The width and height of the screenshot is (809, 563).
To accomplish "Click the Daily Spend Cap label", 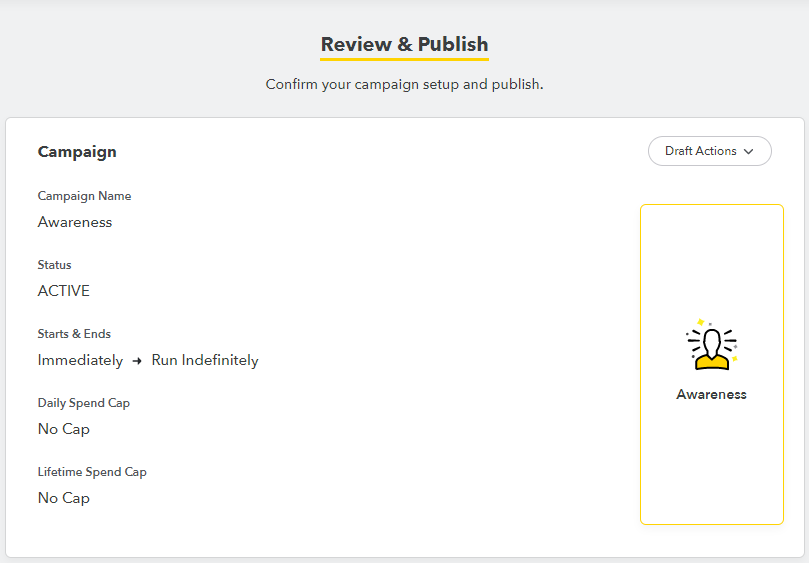I will tap(84, 403).
